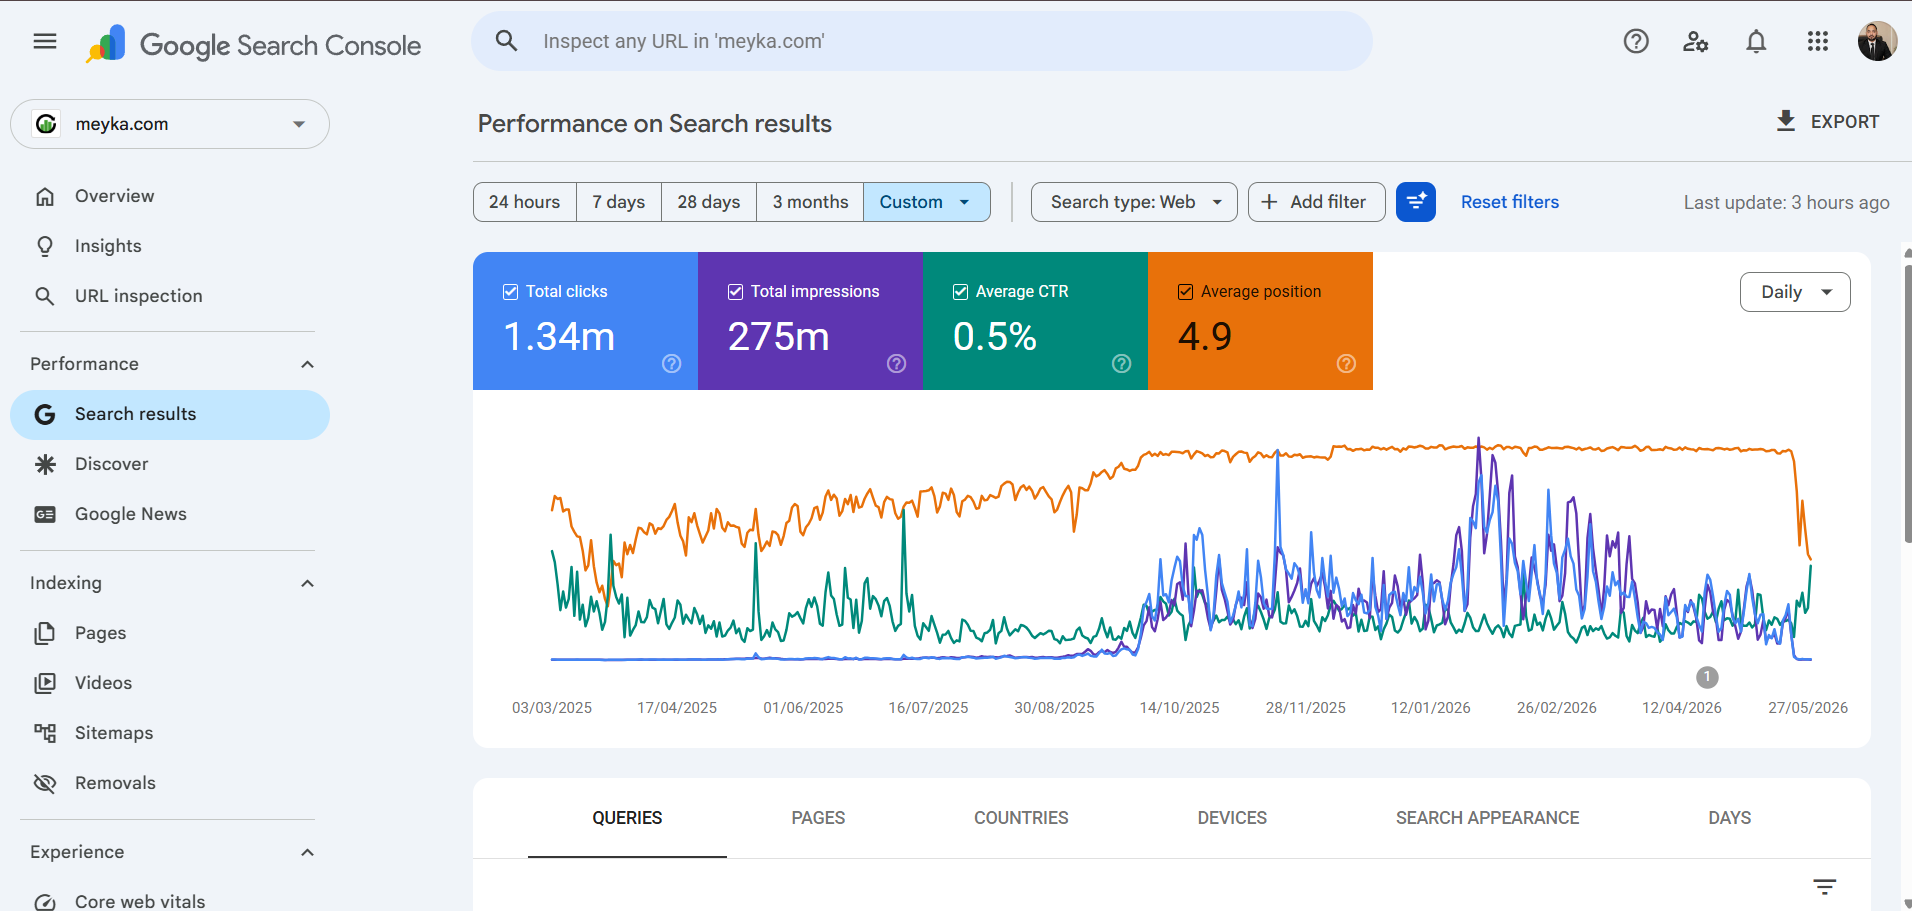Click the 'Last update: 3 hours ago' text
The width and height of the screenshot is (1912, 911).
click(1786, 203)
